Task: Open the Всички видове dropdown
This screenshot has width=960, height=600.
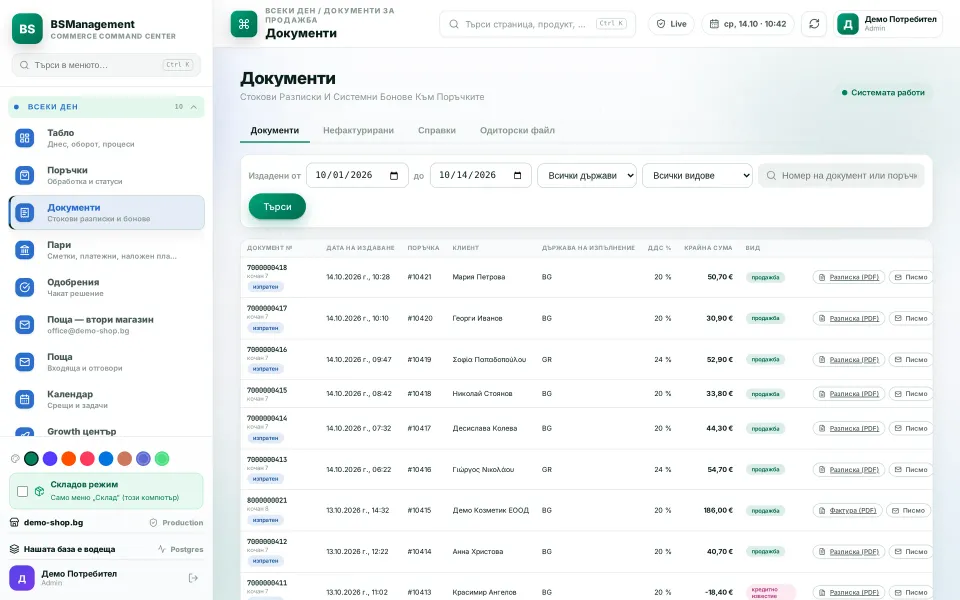Action: click(x=697, y=176)
